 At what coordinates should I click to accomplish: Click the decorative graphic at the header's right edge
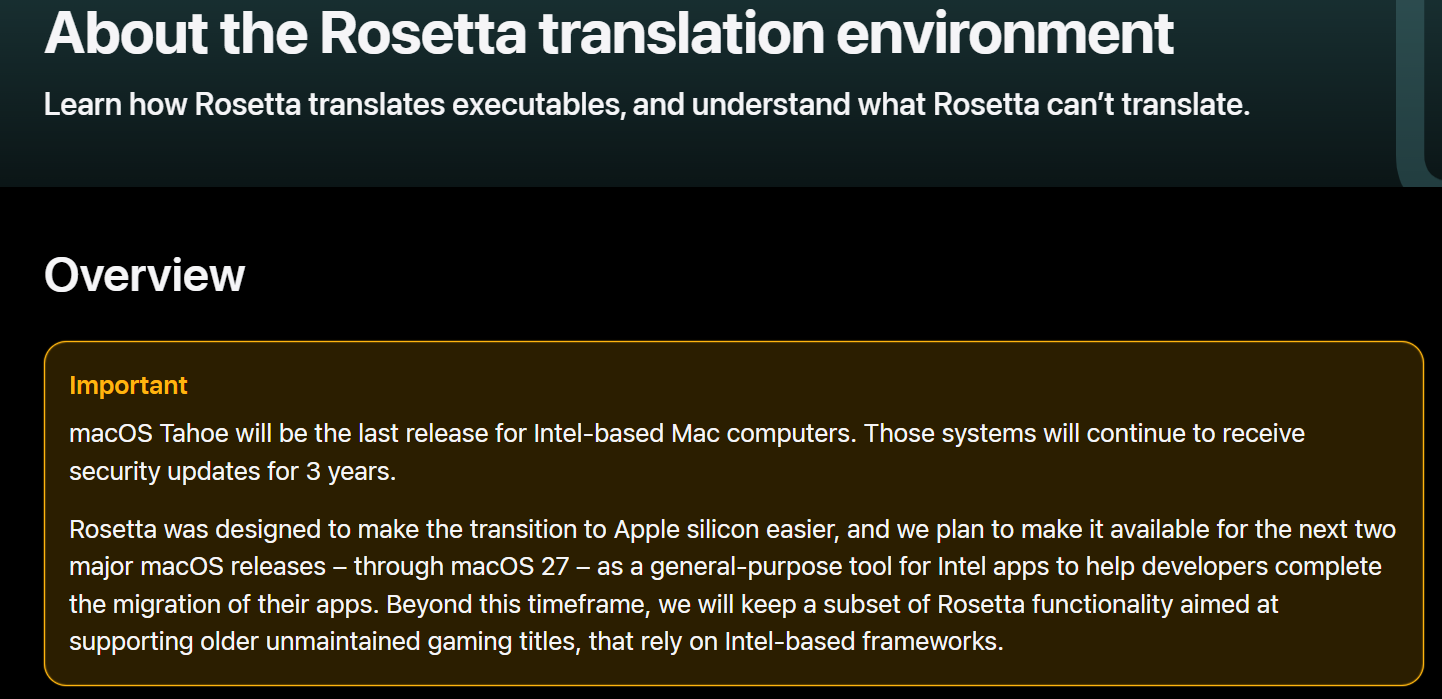click(x=1418, y=90)
